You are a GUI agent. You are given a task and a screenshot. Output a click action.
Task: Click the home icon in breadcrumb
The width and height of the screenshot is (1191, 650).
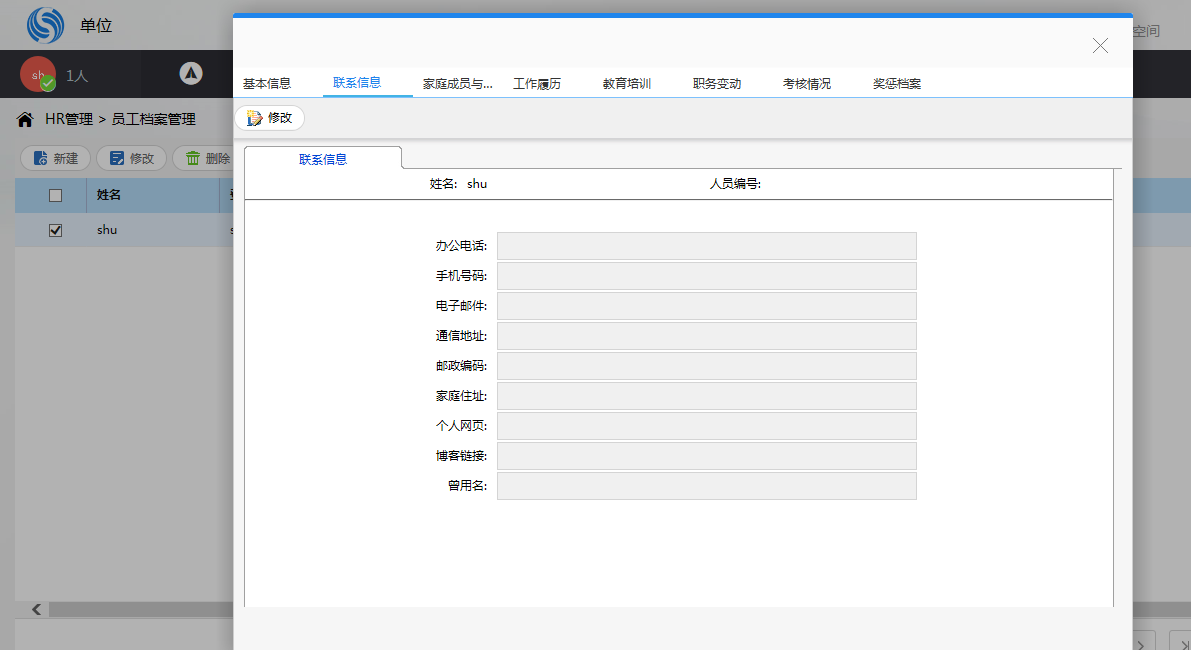[25, 120]
